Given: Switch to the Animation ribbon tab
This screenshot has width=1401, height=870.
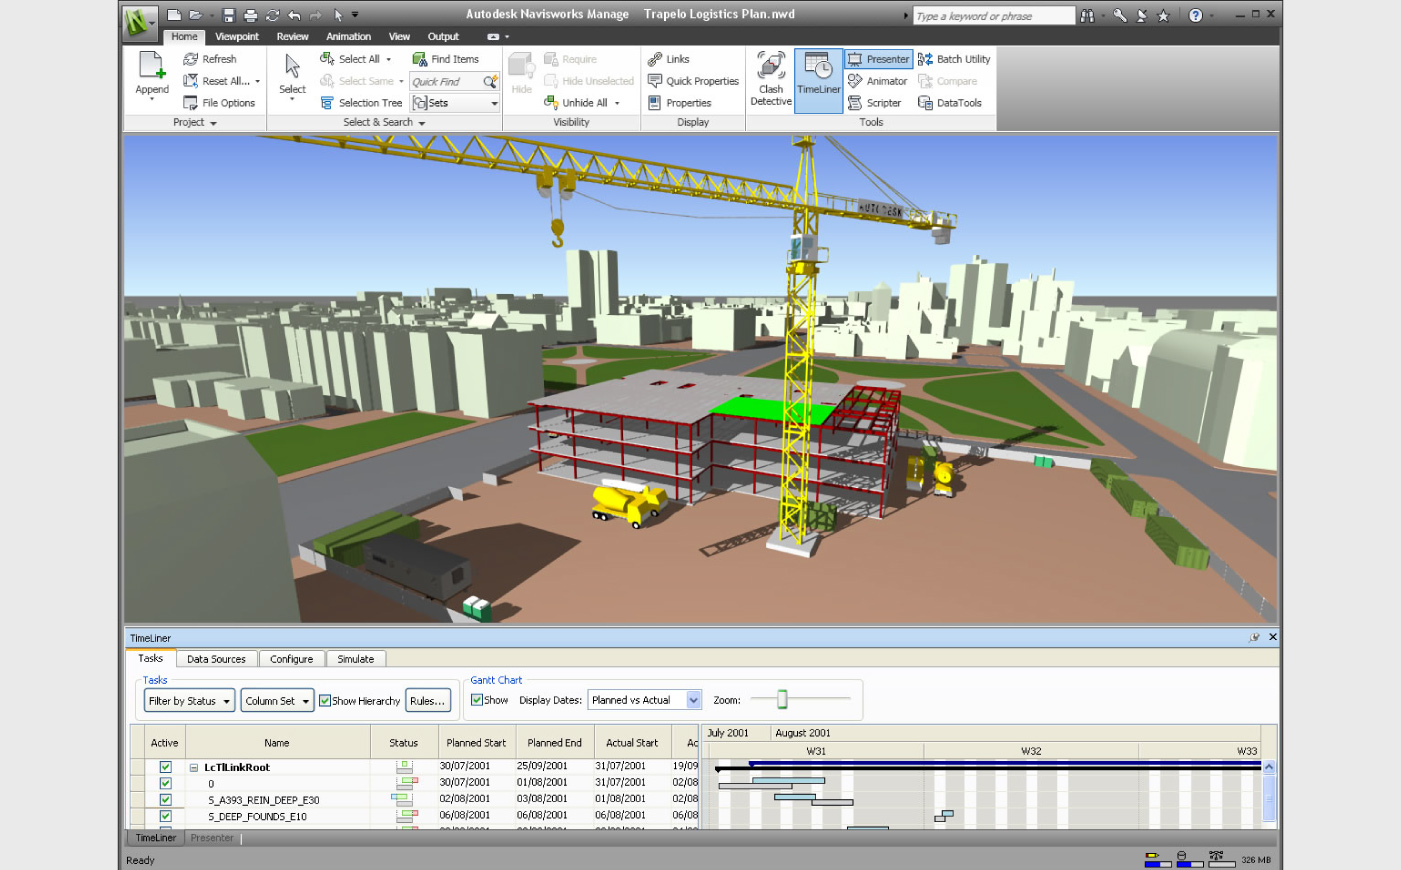Looking at the screenshot, I should point(348,37).
